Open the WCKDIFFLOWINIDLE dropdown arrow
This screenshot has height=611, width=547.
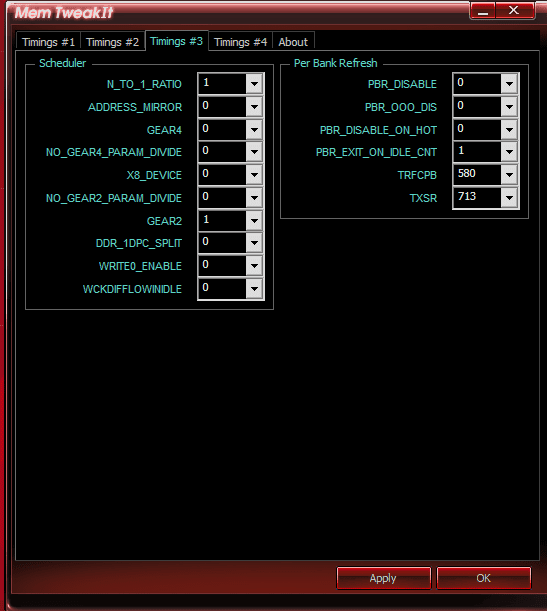click(x=254, y=289)
